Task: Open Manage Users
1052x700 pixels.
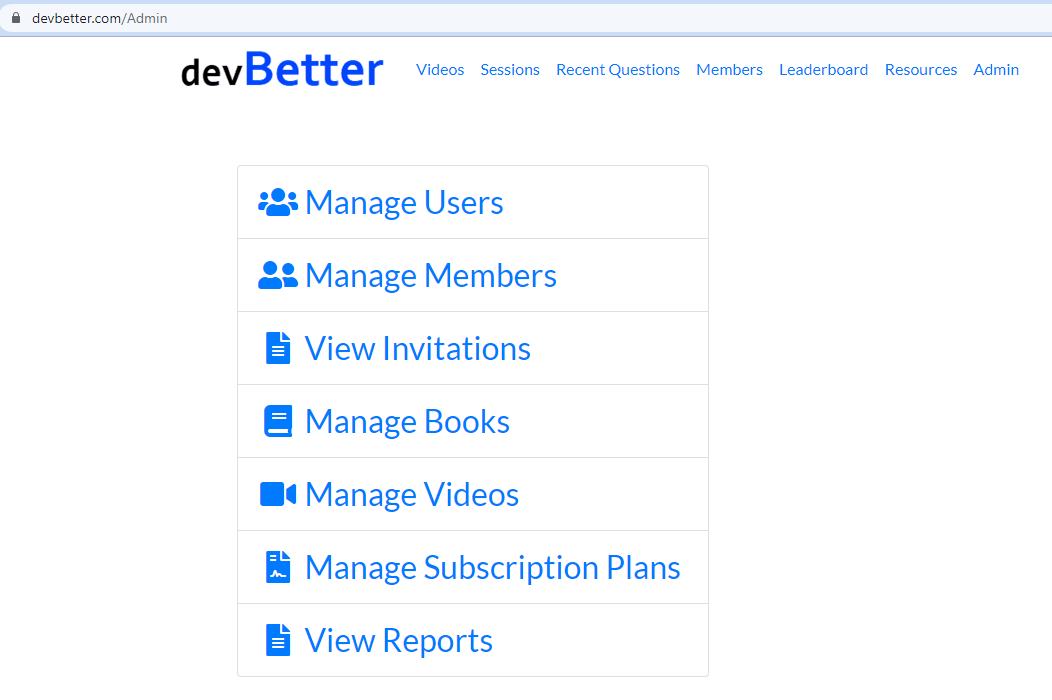Action: [404, 202]
